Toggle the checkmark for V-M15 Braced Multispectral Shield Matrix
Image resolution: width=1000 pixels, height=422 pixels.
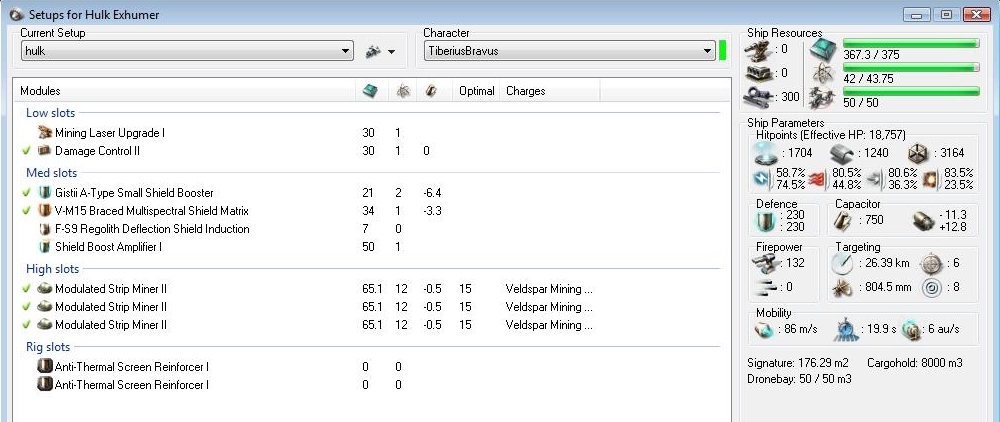pos(26,210)
